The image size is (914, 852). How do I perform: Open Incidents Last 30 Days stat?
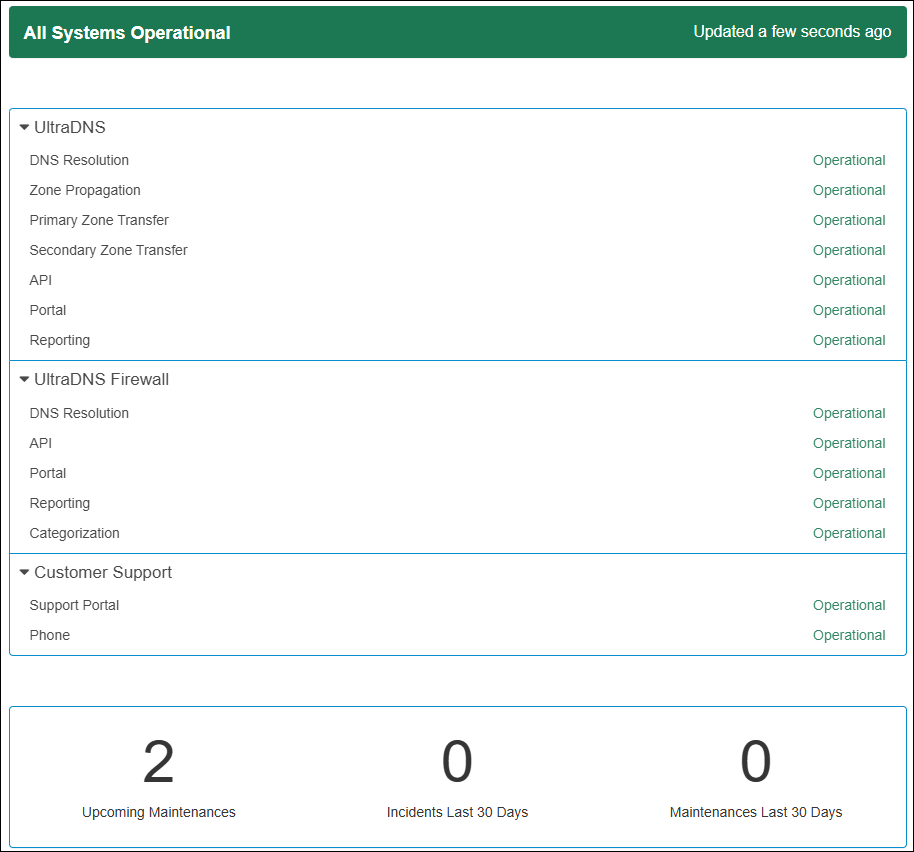(457, 764)
